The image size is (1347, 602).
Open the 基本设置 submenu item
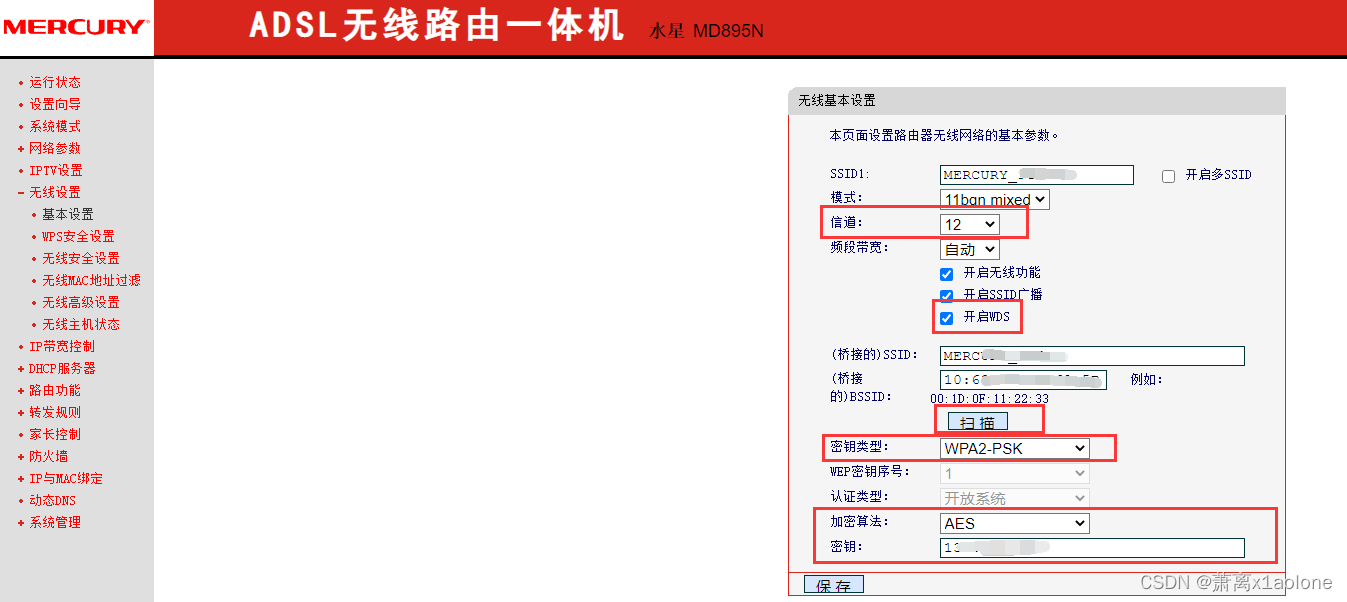click(68, 214)
